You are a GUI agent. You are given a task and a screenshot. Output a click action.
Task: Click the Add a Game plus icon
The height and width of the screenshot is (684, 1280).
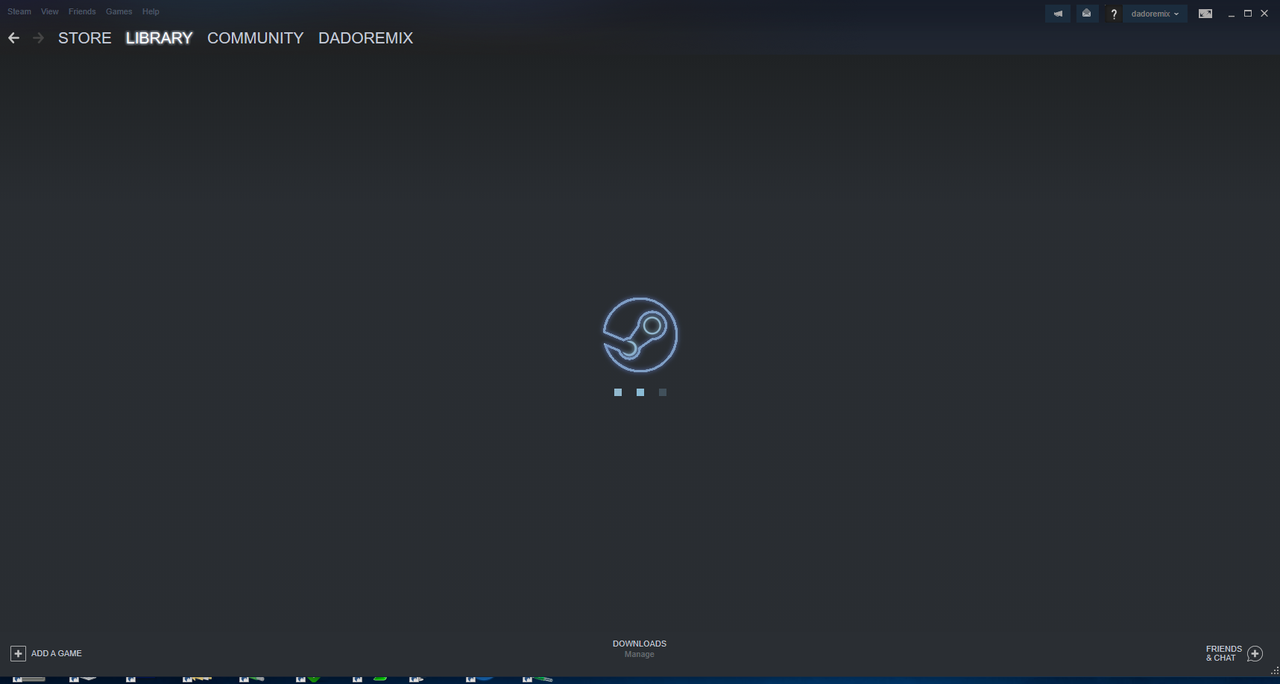click(x=18, y=653)
